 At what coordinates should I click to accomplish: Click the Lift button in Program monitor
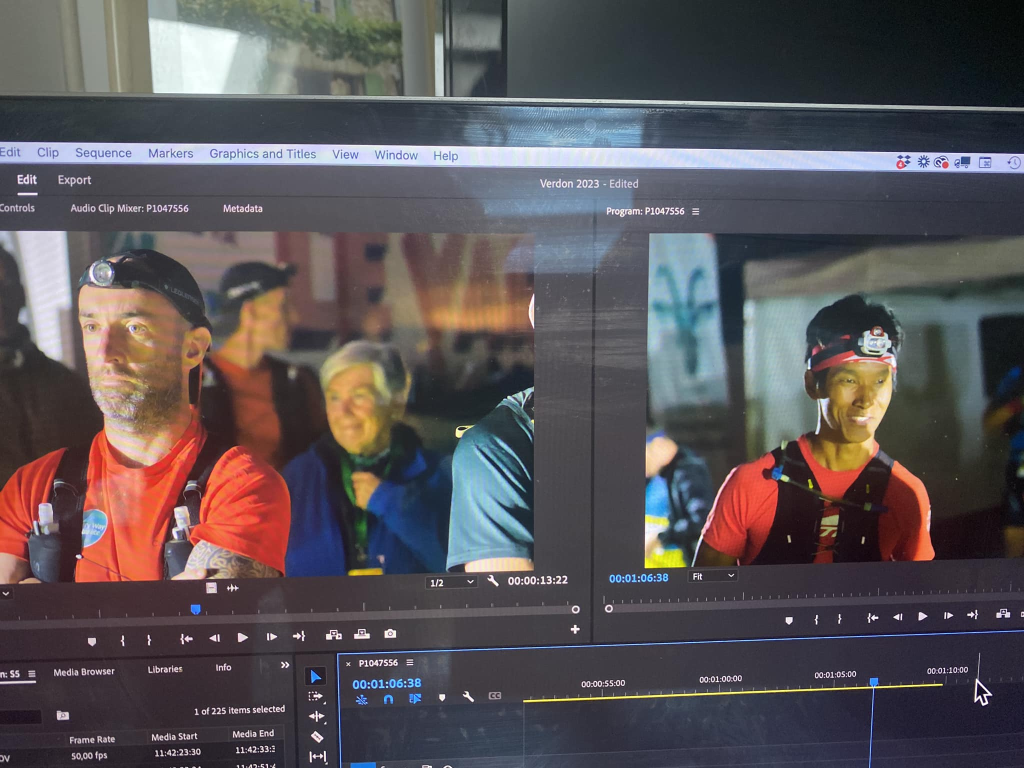(1004, 614)
